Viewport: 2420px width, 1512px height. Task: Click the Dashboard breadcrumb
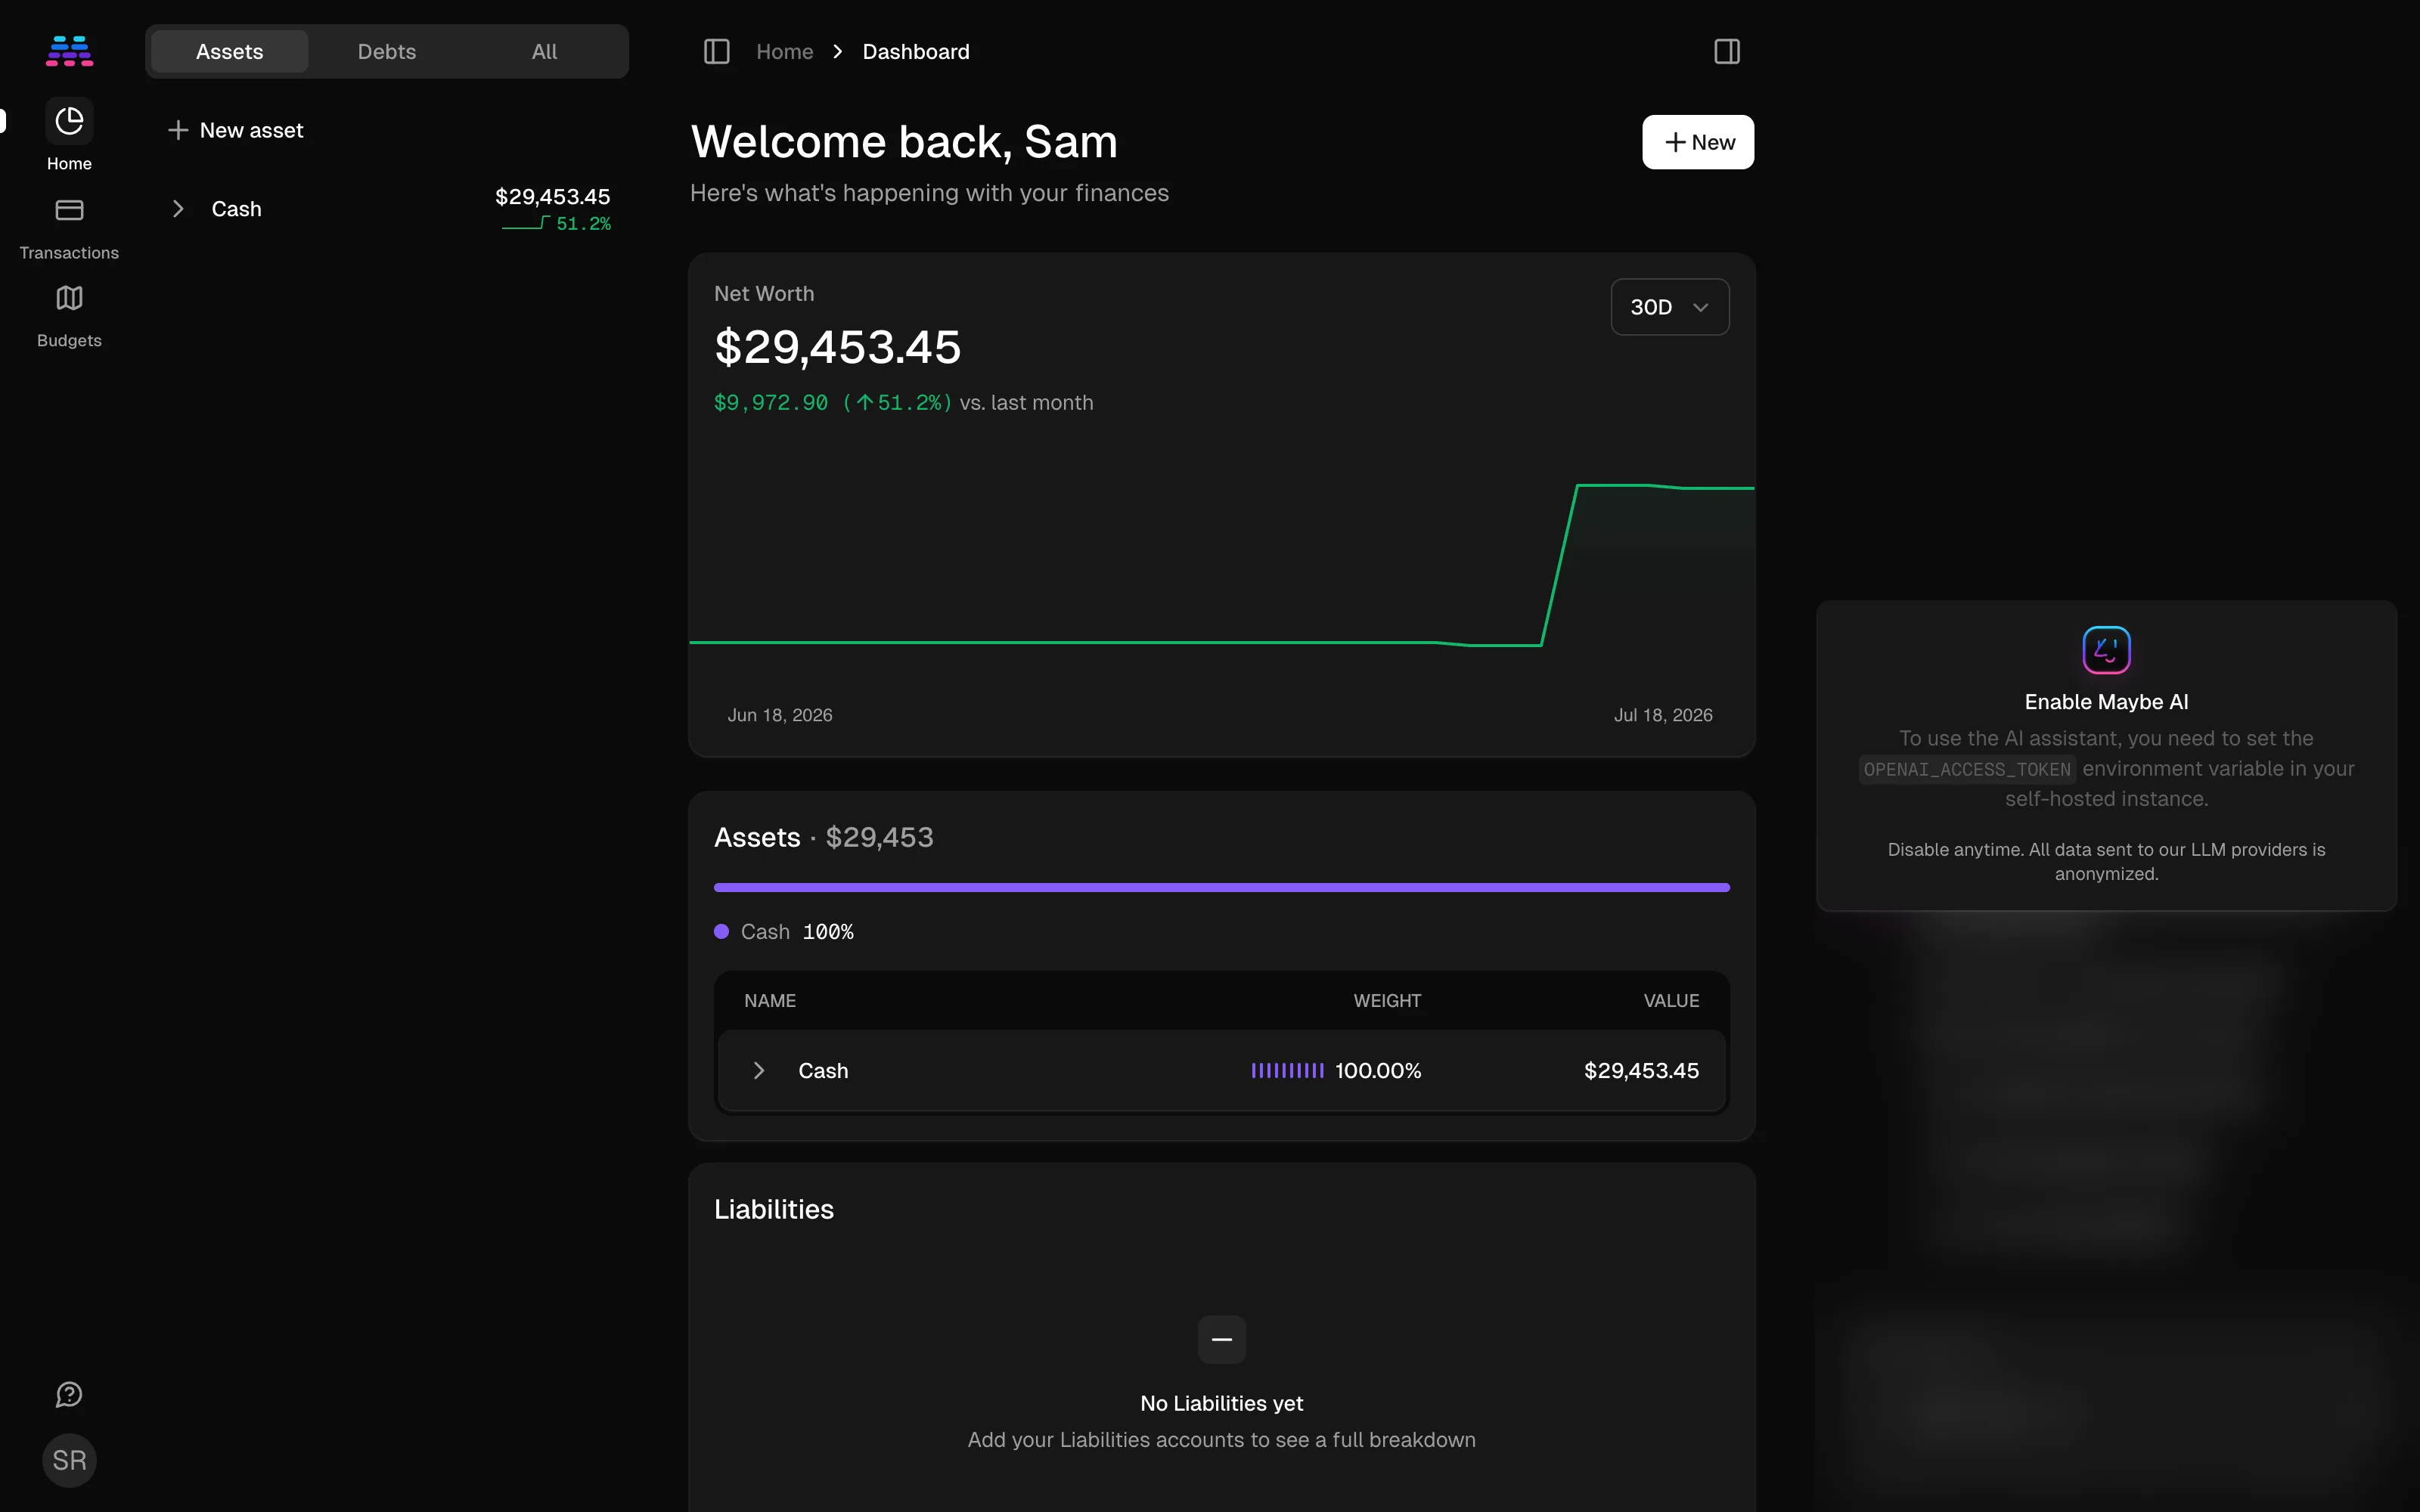[916, 51]
